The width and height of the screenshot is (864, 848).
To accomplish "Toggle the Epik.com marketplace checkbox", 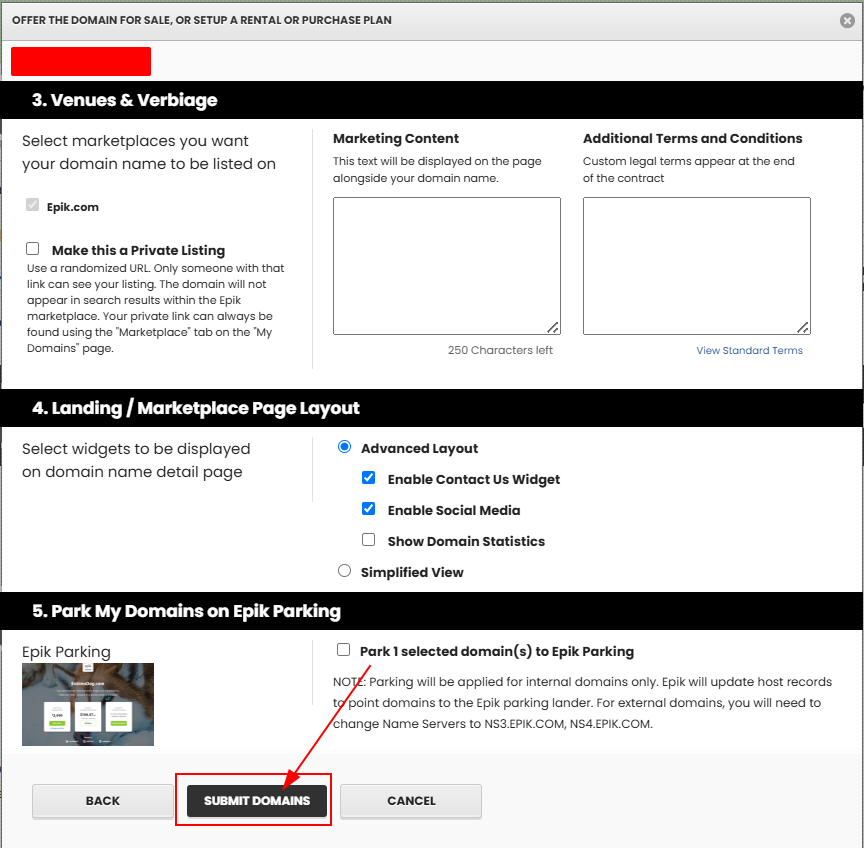I will coord(33,205).
